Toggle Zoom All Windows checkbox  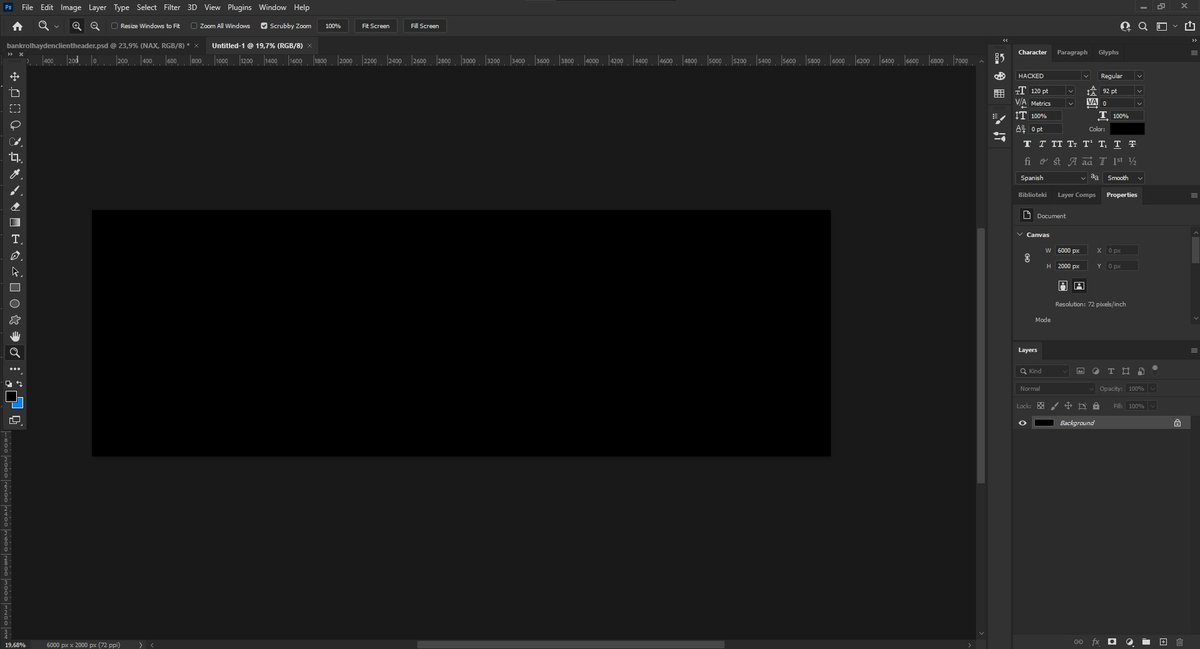pyautogui.click(x=193, y=26)
